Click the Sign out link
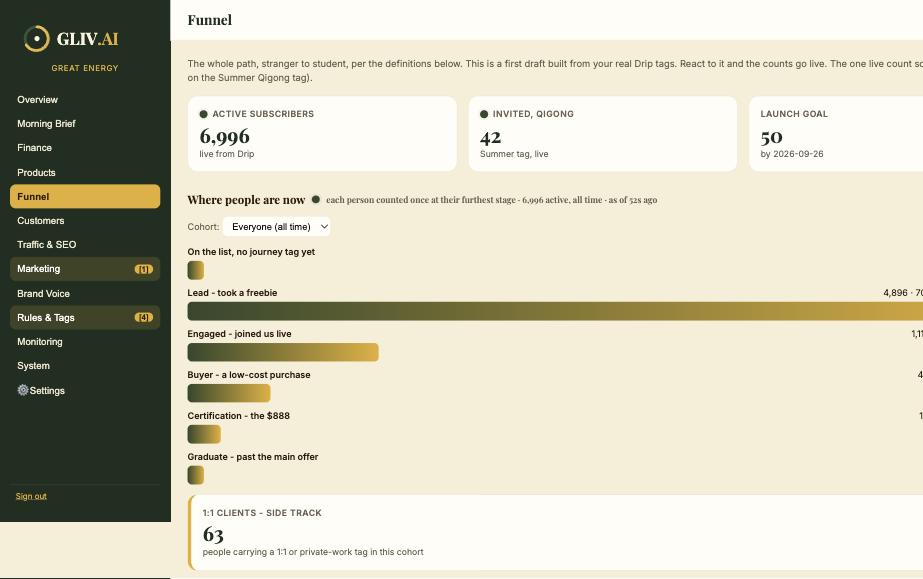 click(31, 497)
